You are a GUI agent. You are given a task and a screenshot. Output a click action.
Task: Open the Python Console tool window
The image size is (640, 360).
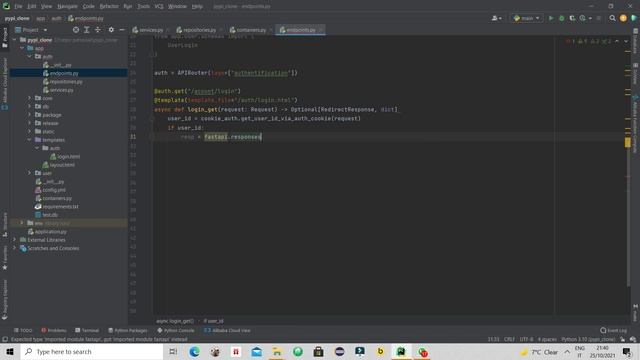pyautogui.click(x=176, y=330)
